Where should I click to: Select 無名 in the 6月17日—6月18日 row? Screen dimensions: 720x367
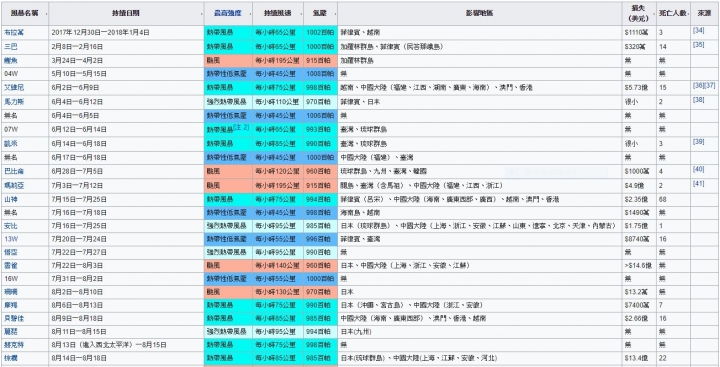pos(11,157)
